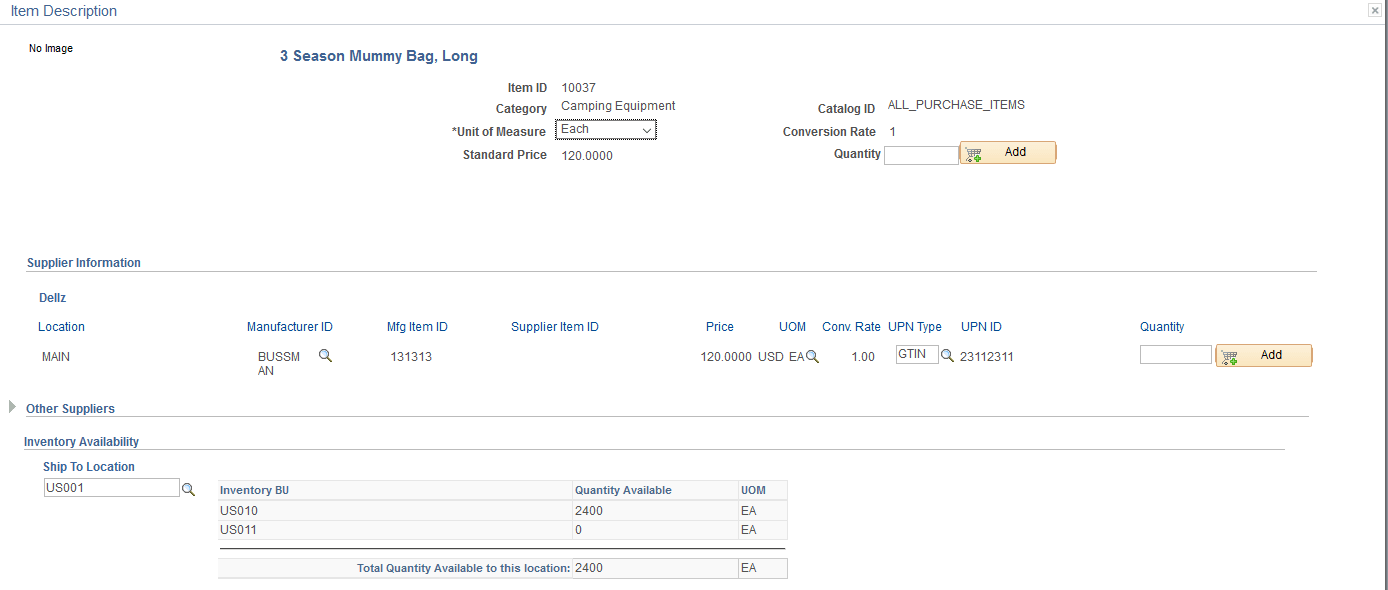
Task: Click the Supplier Item ID column header
Action: pyautogui.click(x=554, y=327)
